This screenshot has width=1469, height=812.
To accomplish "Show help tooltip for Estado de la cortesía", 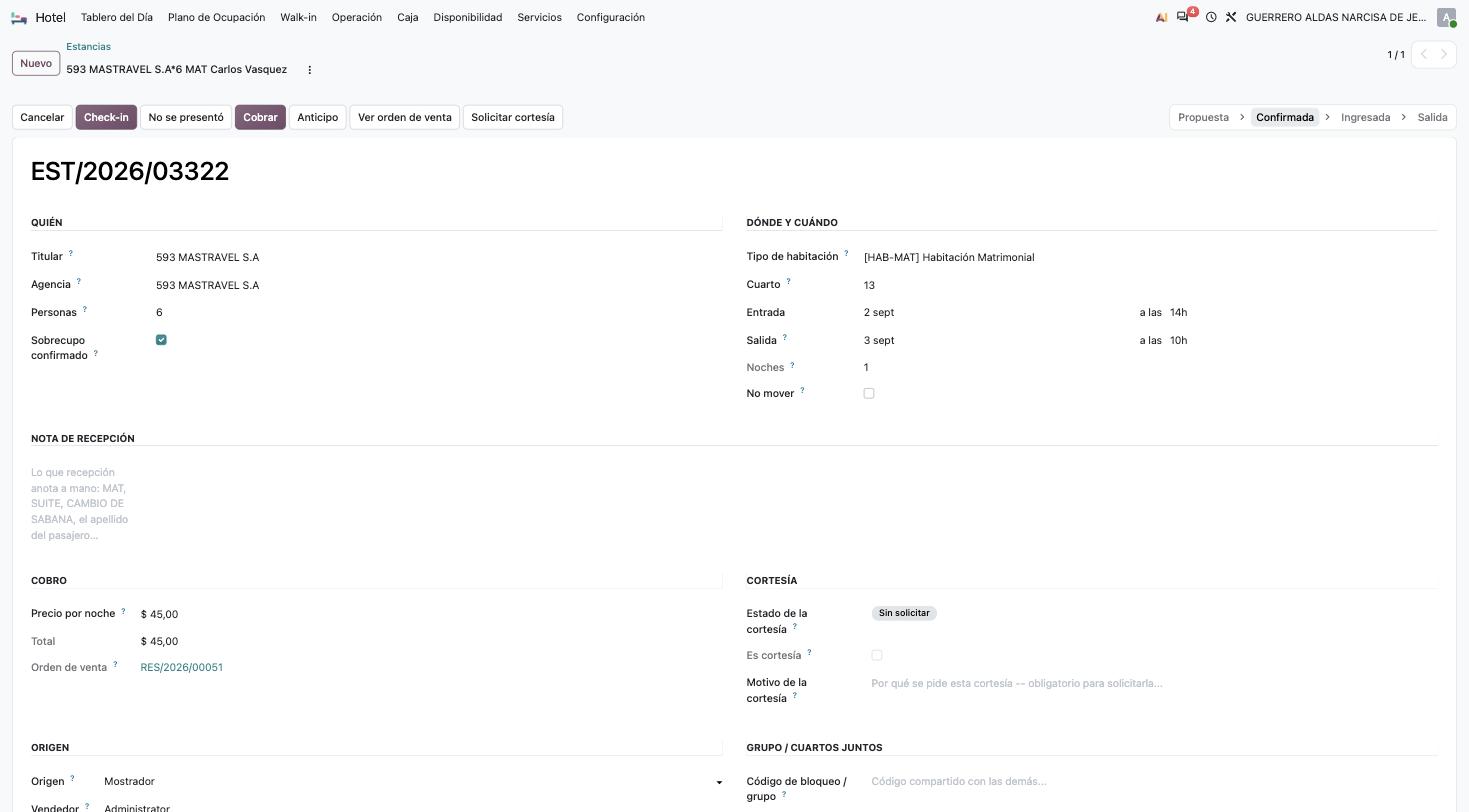I will pyautogui.click(x=795, y=627).
